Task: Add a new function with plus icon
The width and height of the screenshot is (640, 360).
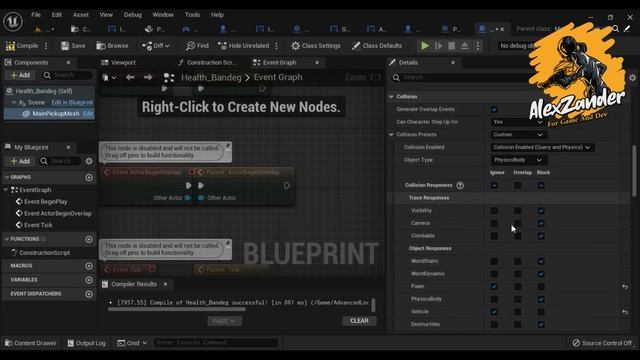Action: (89, 239)
